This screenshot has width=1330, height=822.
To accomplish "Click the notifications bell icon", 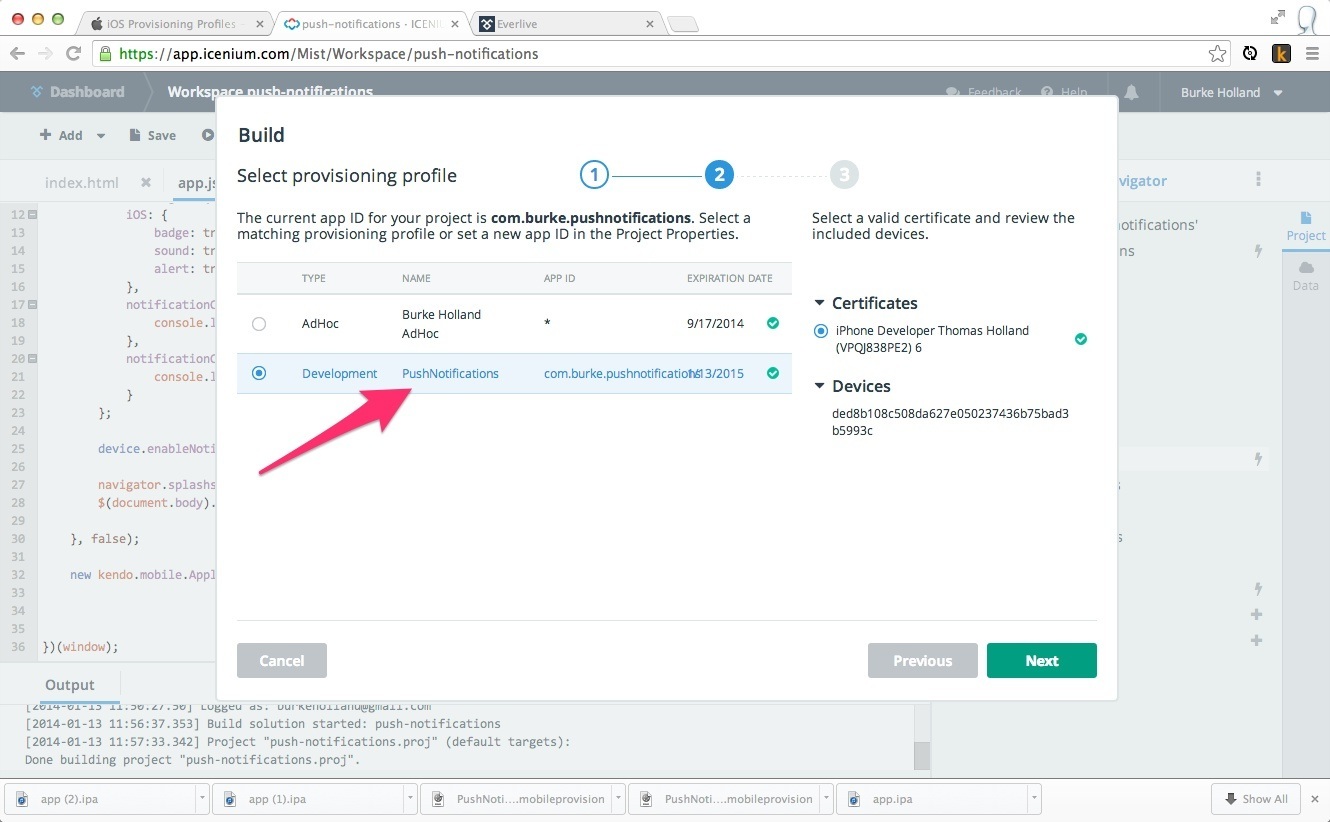I will [1131, 92].
